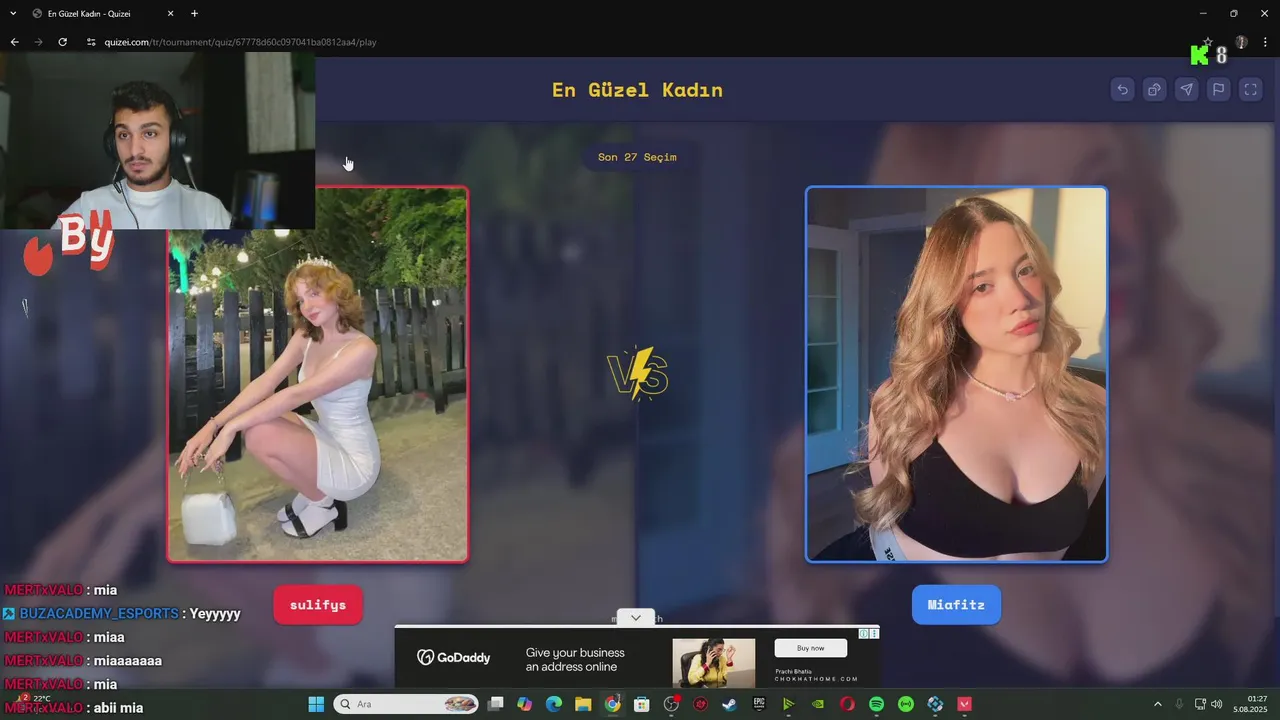Open File Explorer from the taskbar
Image resolution: width=1280 pixels, height=720 pixels.
coord(583,704)
